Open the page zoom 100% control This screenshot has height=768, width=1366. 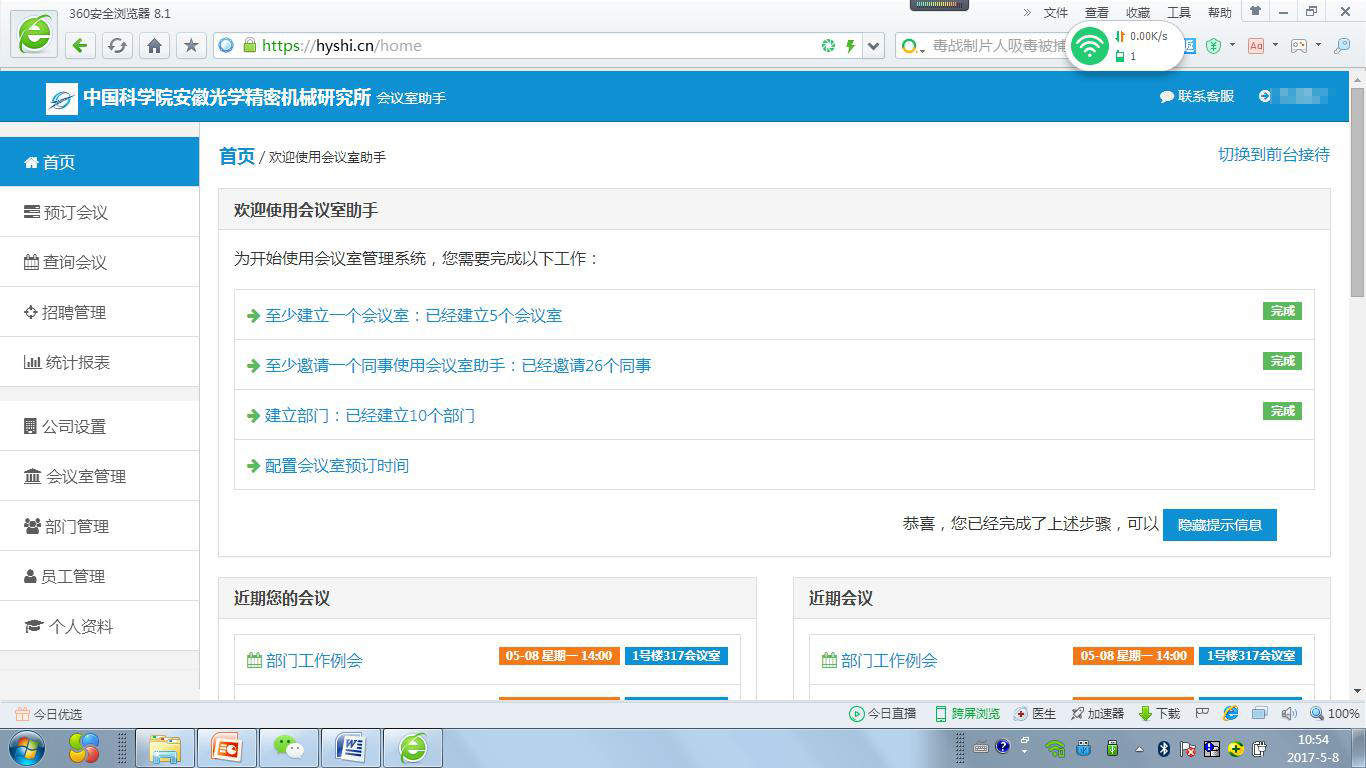tap(1335, 713)
